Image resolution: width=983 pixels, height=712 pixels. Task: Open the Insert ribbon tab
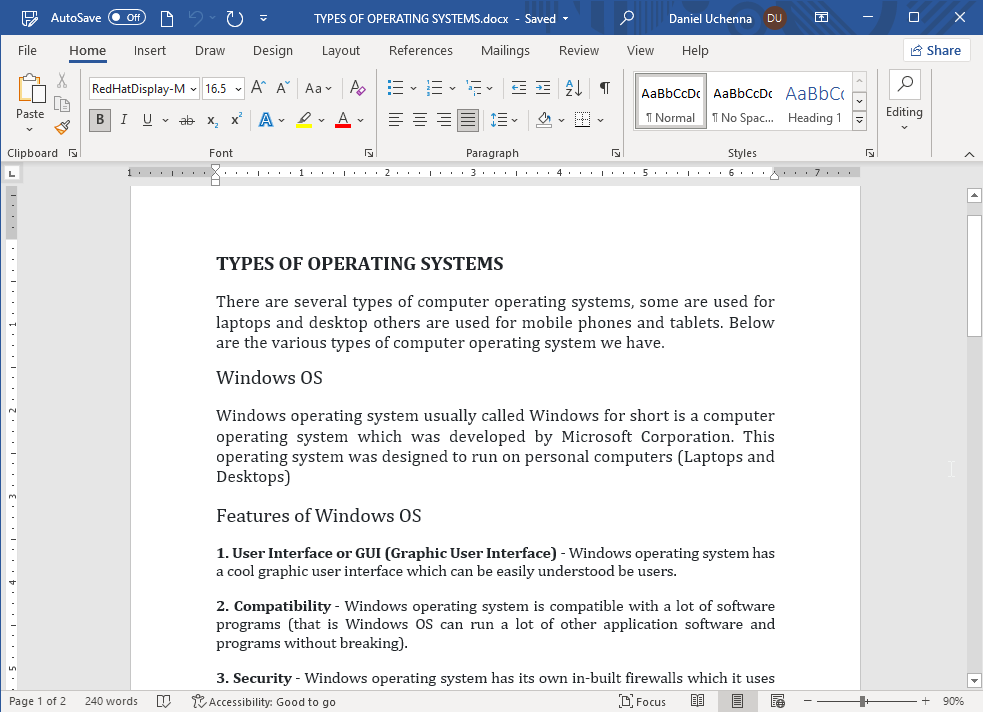(x=150, y=50)
